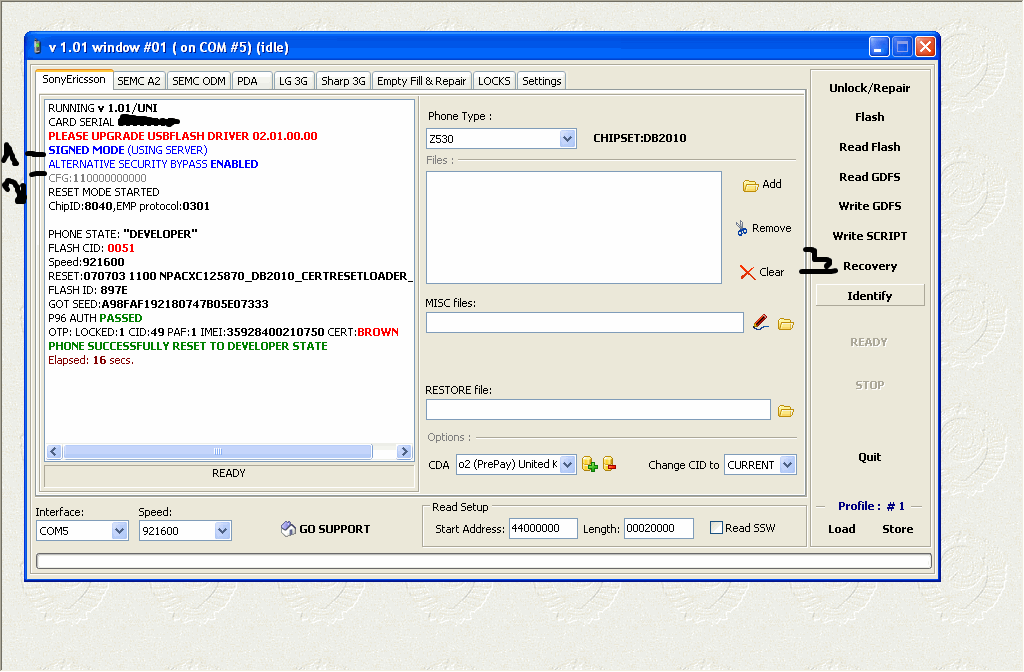Expand the CDA o2 PrePay dropdown

[568, 465]
